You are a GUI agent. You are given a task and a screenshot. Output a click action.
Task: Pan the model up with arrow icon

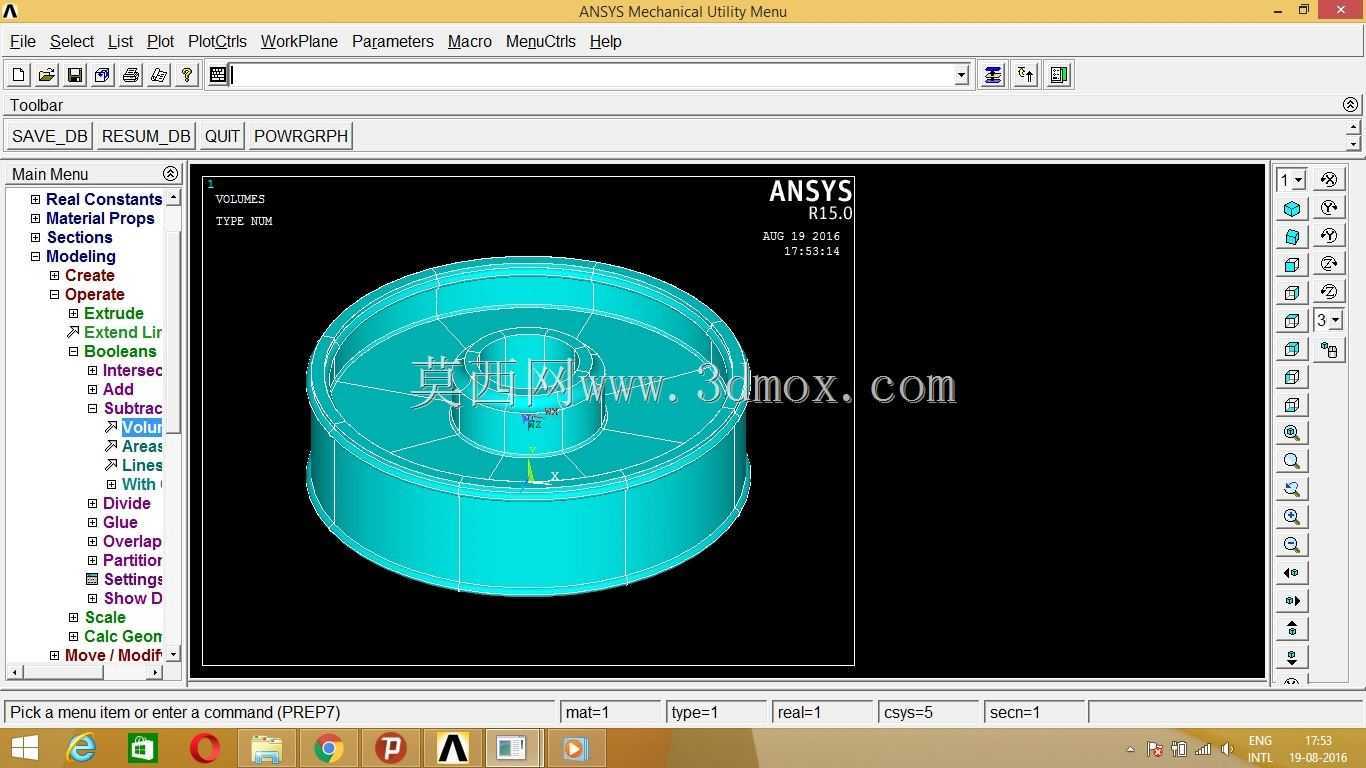(x=1292, y=629)
